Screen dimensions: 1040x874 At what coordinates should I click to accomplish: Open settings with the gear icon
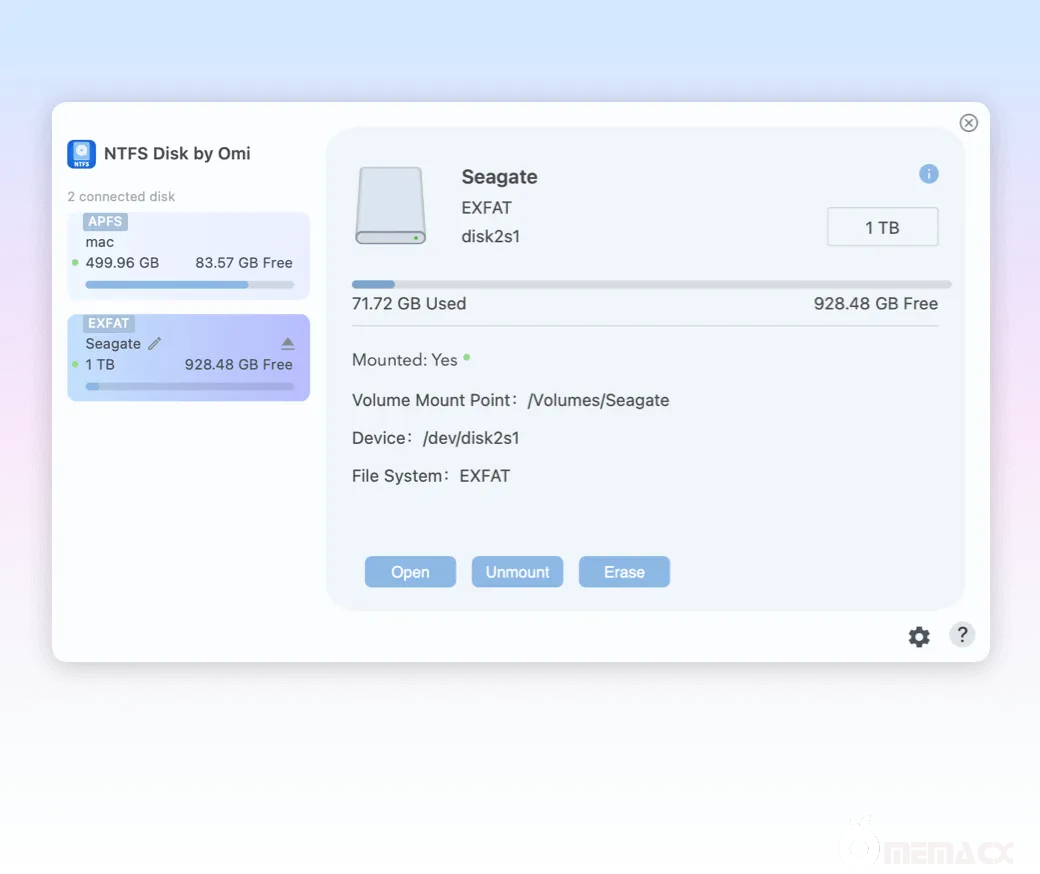pos(918,637)
